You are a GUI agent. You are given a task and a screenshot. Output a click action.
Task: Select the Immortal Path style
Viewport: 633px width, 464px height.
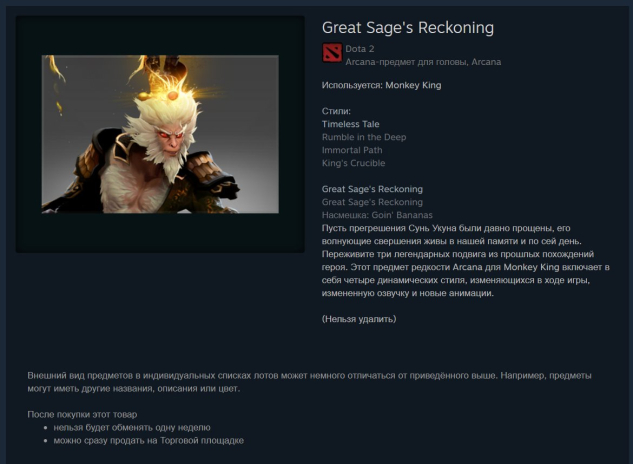click(x=352, y=150)
